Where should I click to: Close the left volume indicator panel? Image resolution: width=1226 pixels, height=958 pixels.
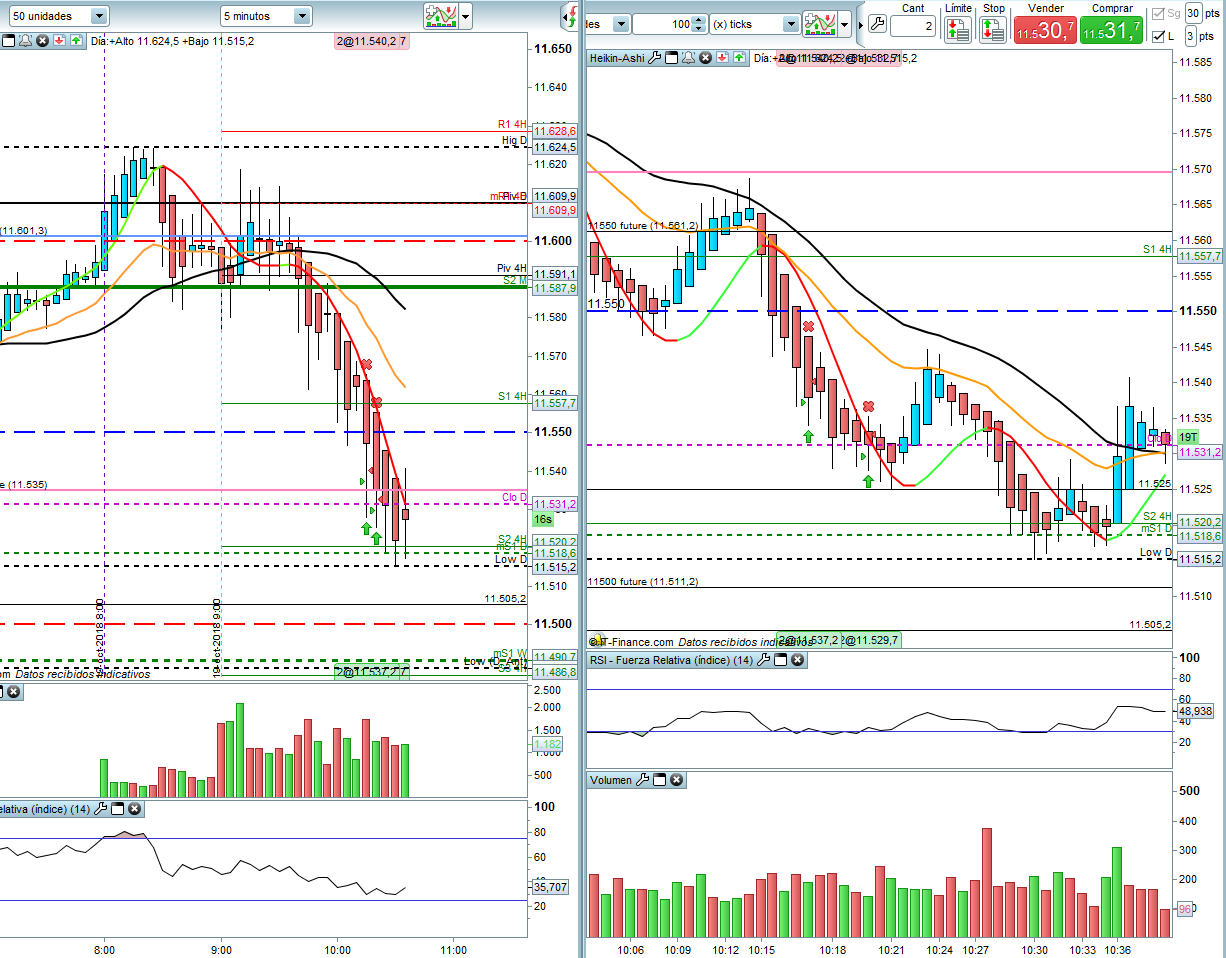(x=14, y=692)
